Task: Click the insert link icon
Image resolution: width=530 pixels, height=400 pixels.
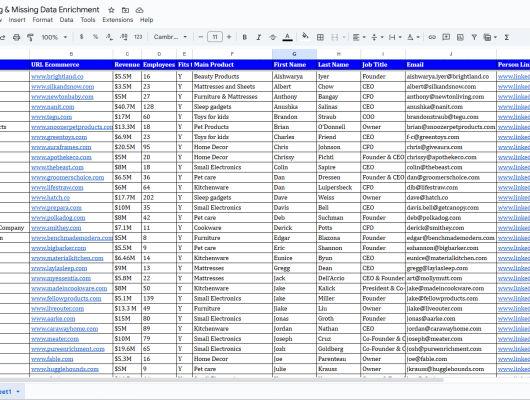Action: (x=432, y=37)
